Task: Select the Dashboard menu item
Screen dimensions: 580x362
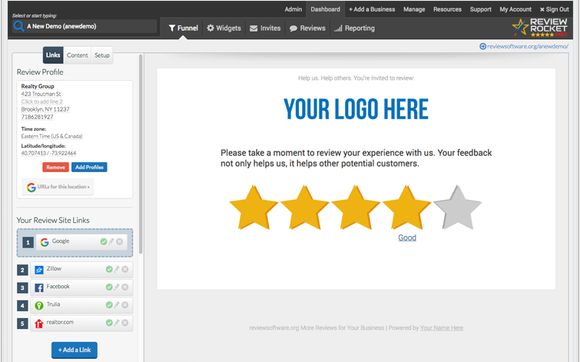Action: point(325,9)
